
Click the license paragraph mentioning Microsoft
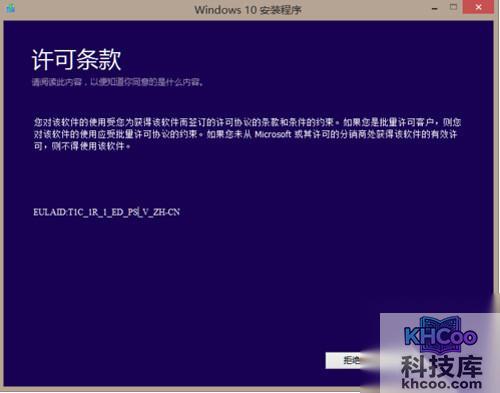point(247,134)
